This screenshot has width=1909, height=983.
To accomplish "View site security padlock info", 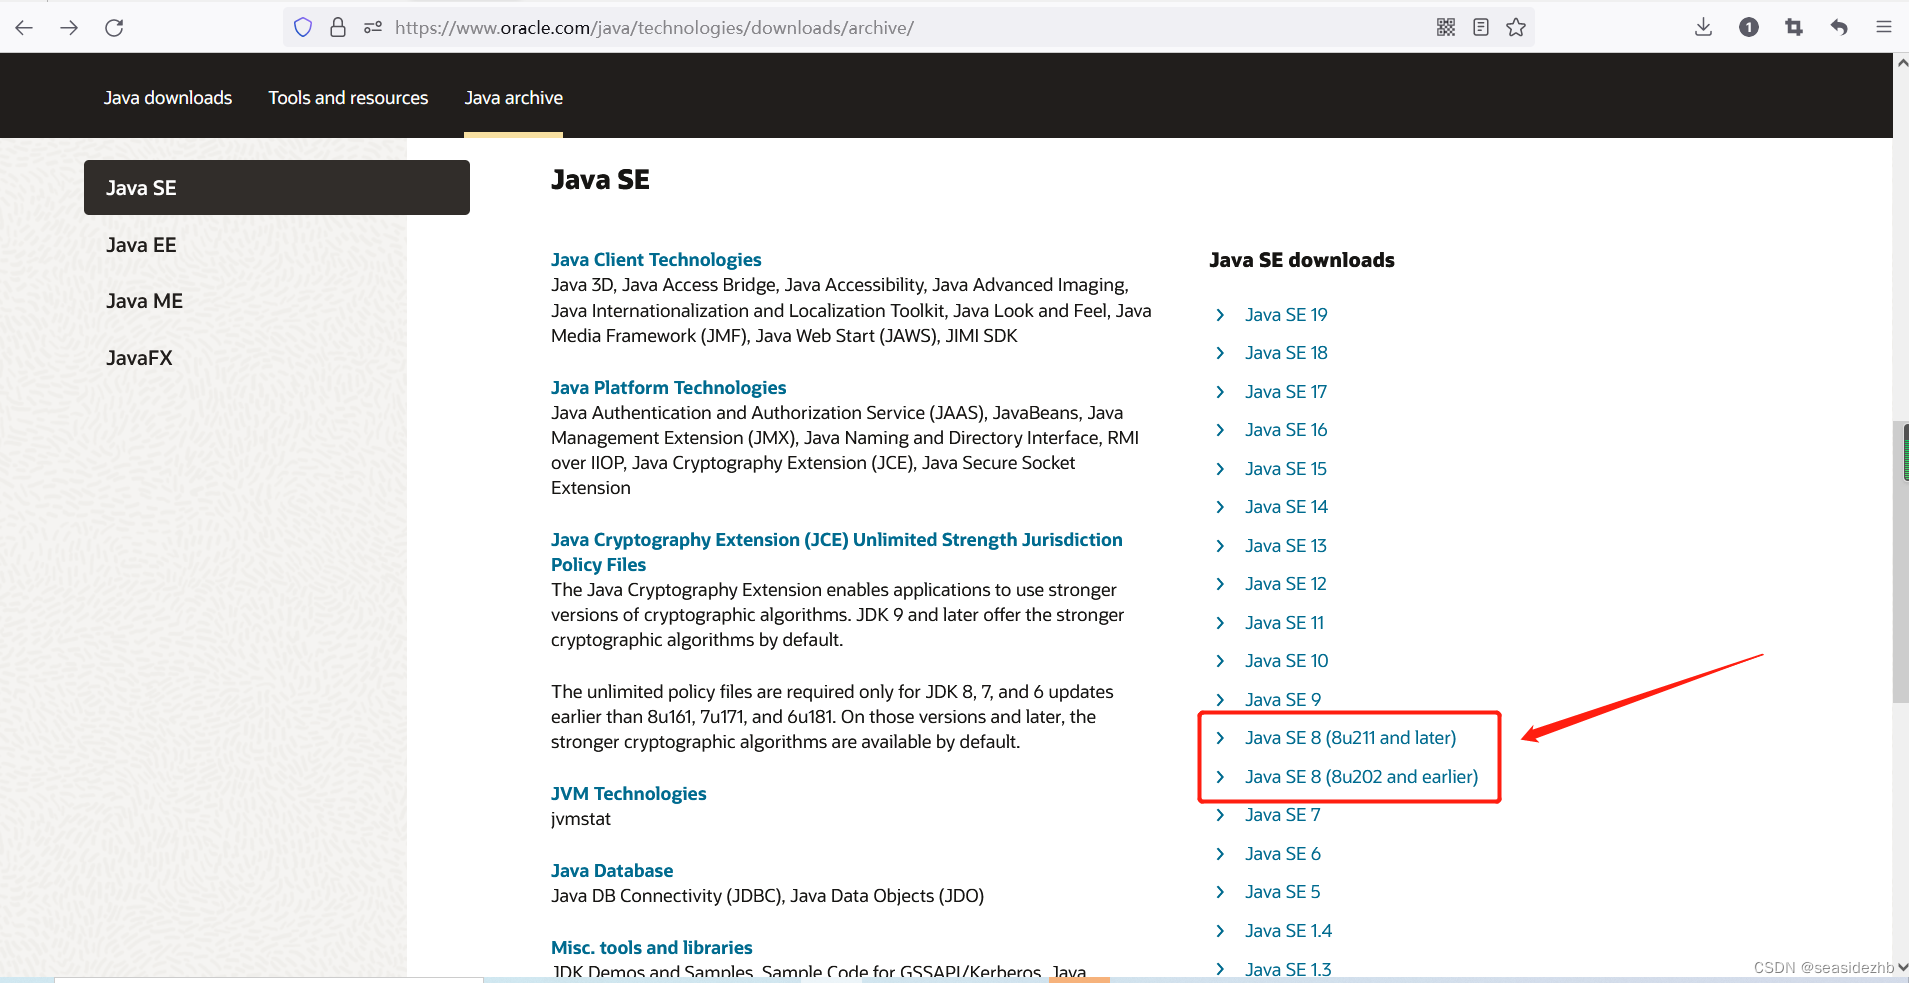I will (338, 27).
